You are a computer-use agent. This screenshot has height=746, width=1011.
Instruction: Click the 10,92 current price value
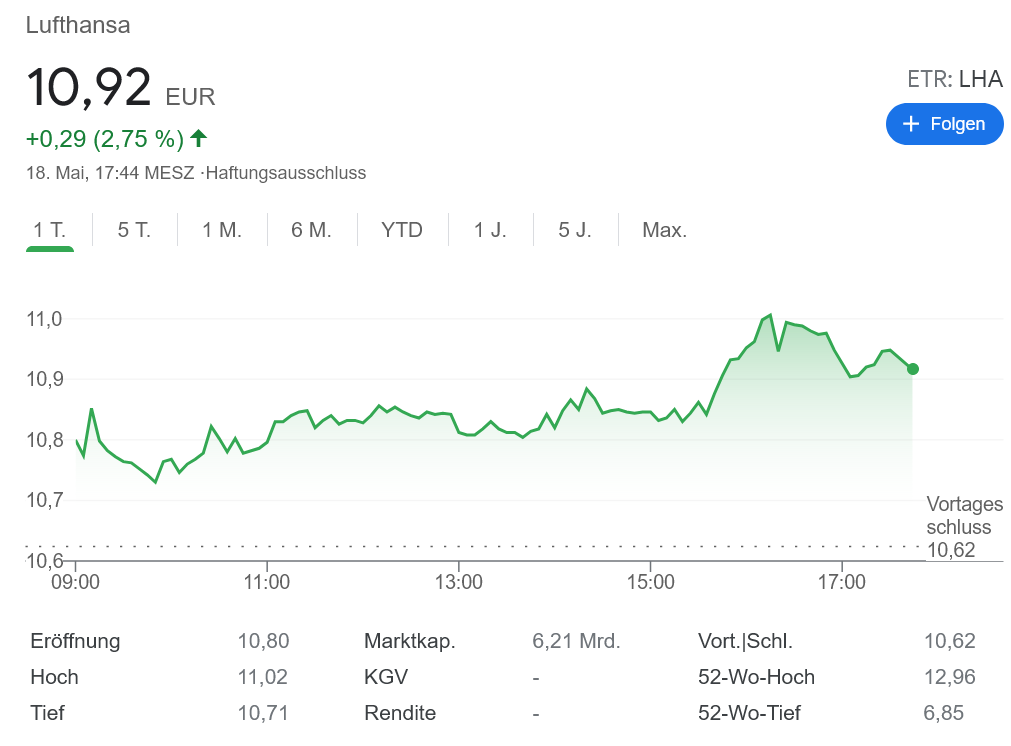[x=88, y=87]
